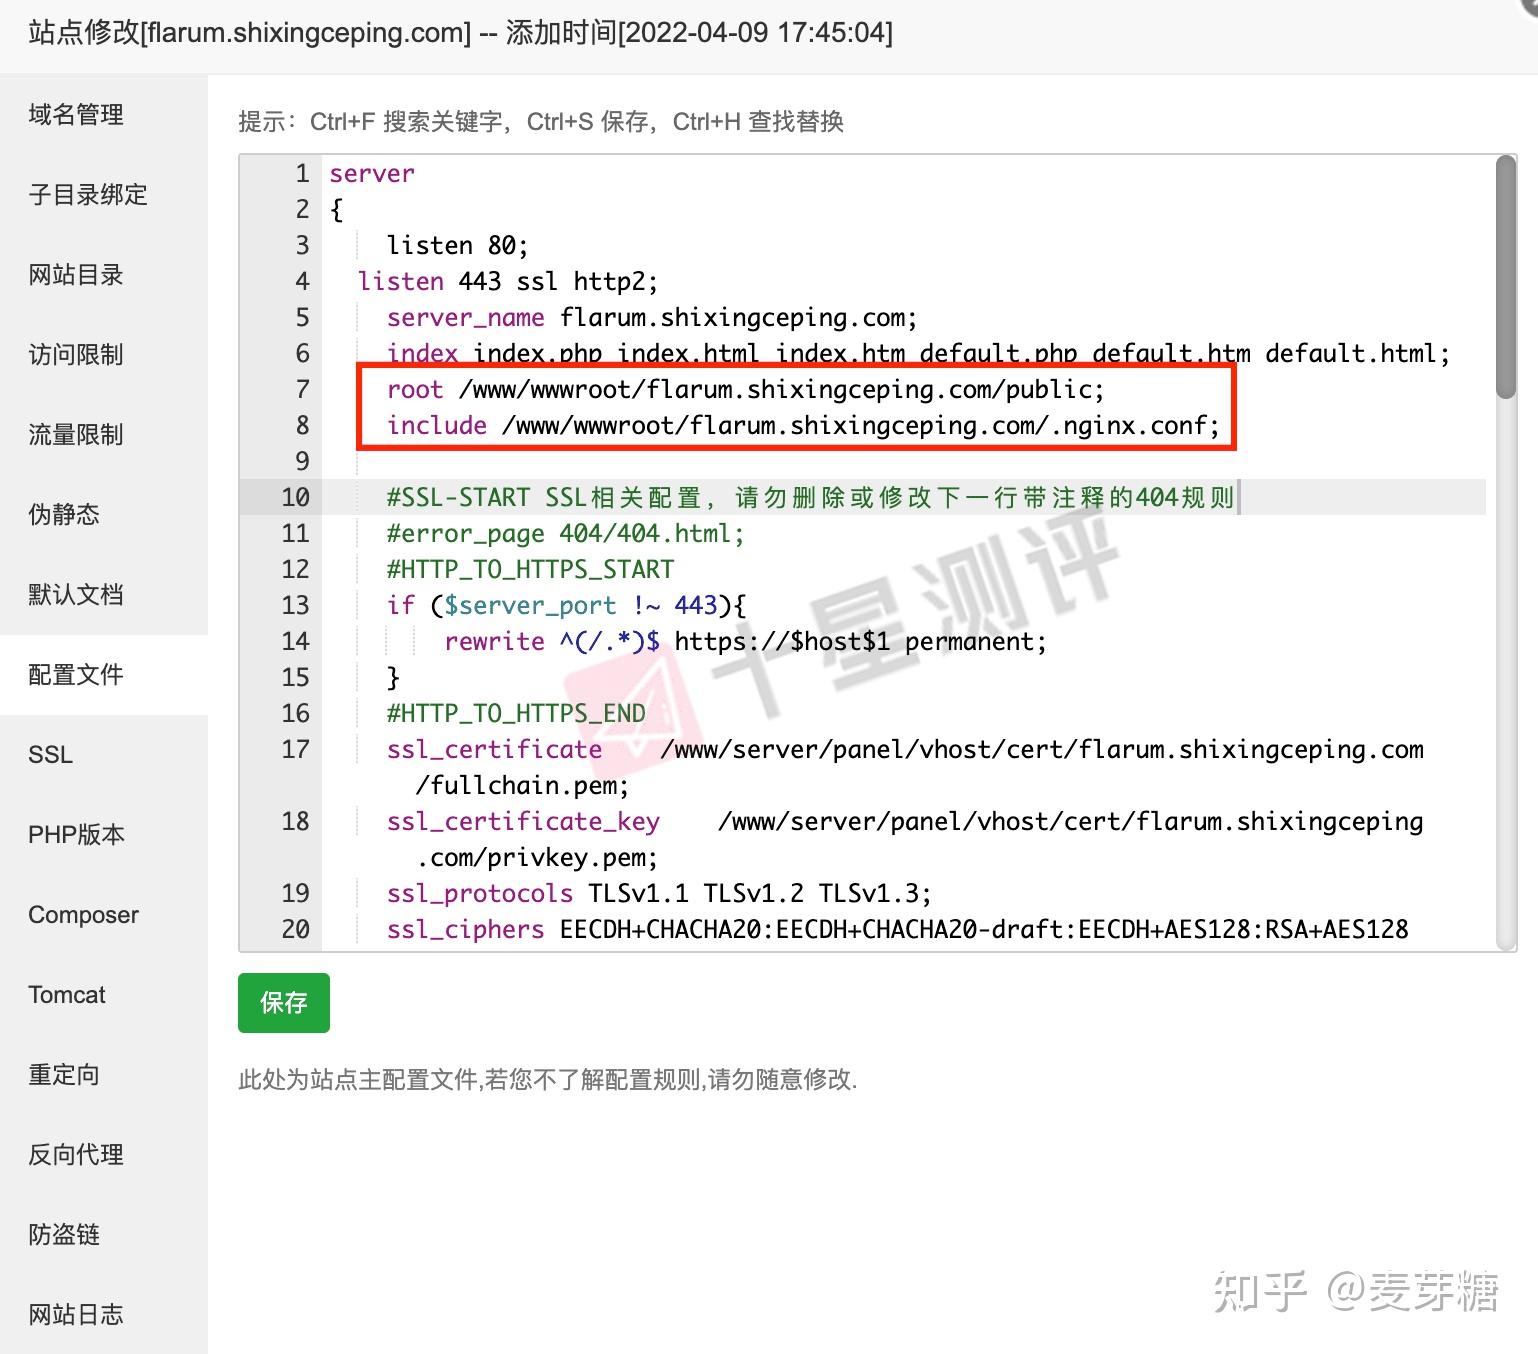Open the 流量限制 settings
The height and width of the screenshot is (1354, 1538).
74,434
